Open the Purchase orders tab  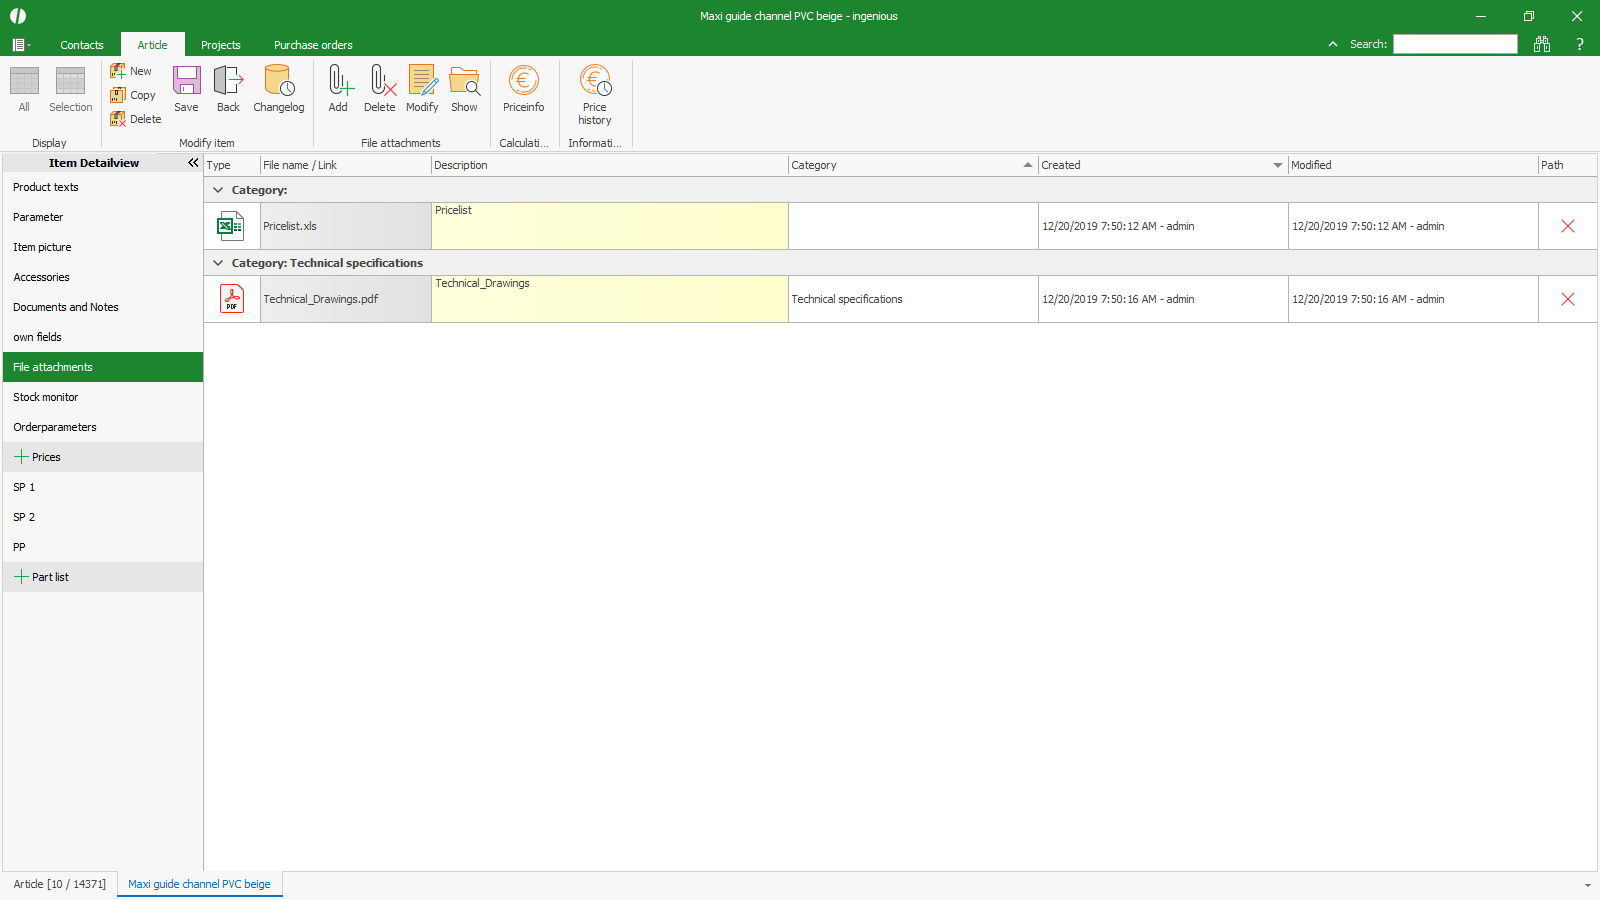pyautogui.click(x=313, y=45)
